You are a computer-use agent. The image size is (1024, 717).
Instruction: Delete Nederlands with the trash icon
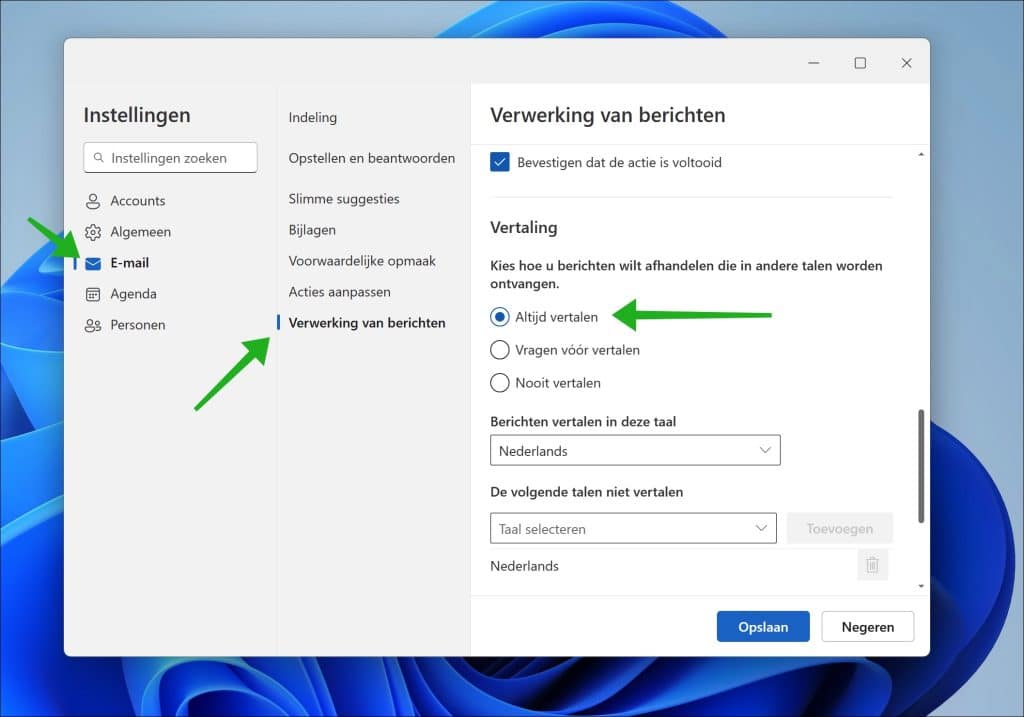coord(872,565)
